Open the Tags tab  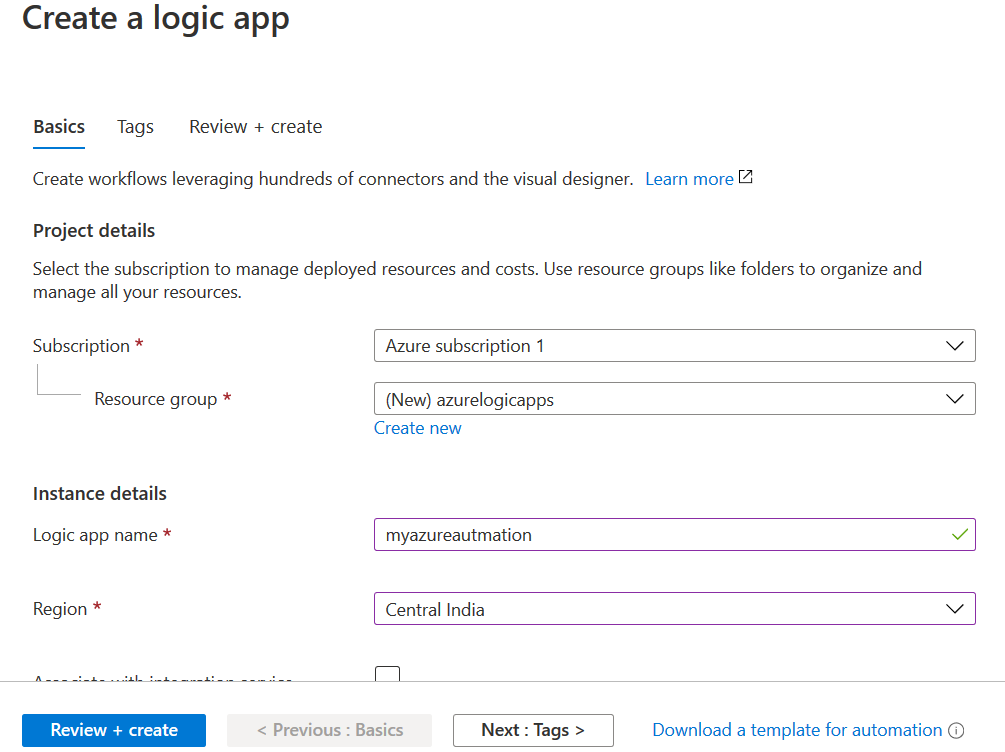135,127
